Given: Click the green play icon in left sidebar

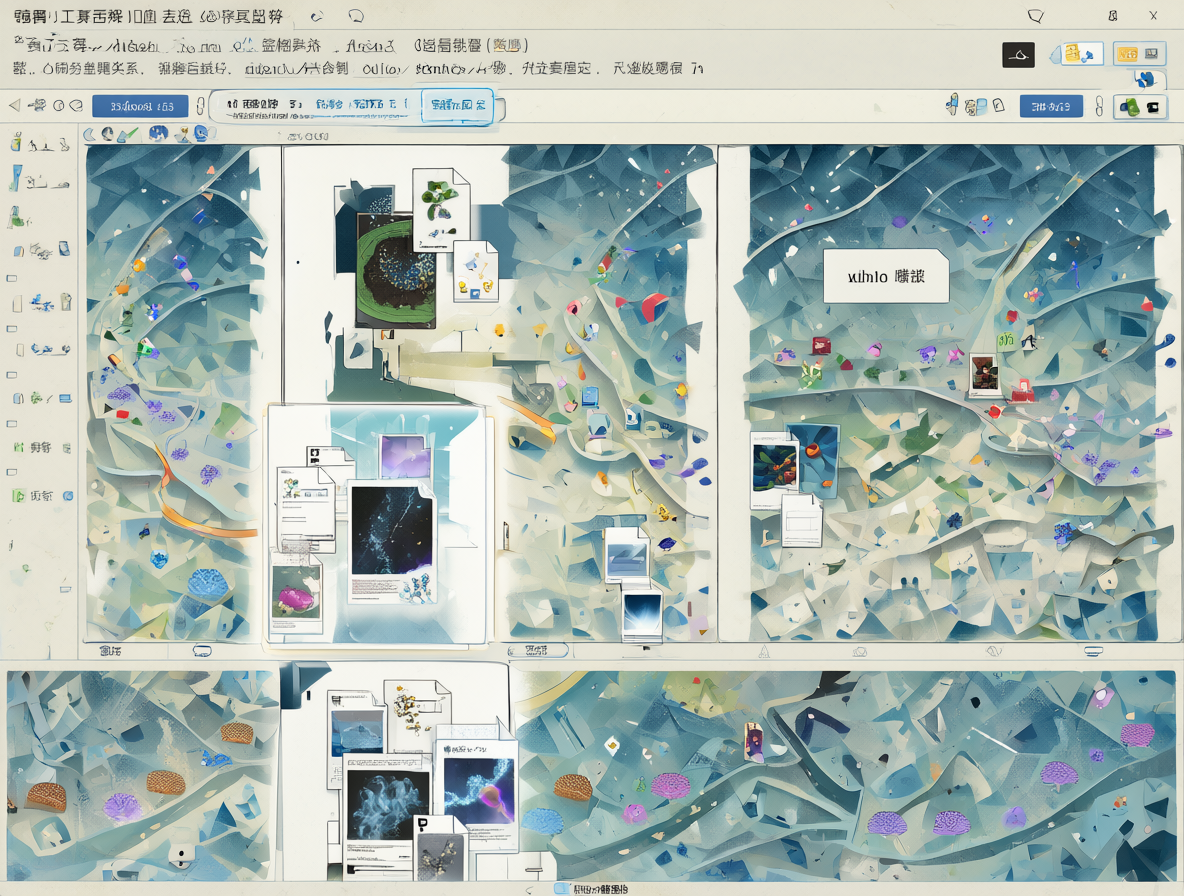Looking at the screenshot, I should click(18, 496).
